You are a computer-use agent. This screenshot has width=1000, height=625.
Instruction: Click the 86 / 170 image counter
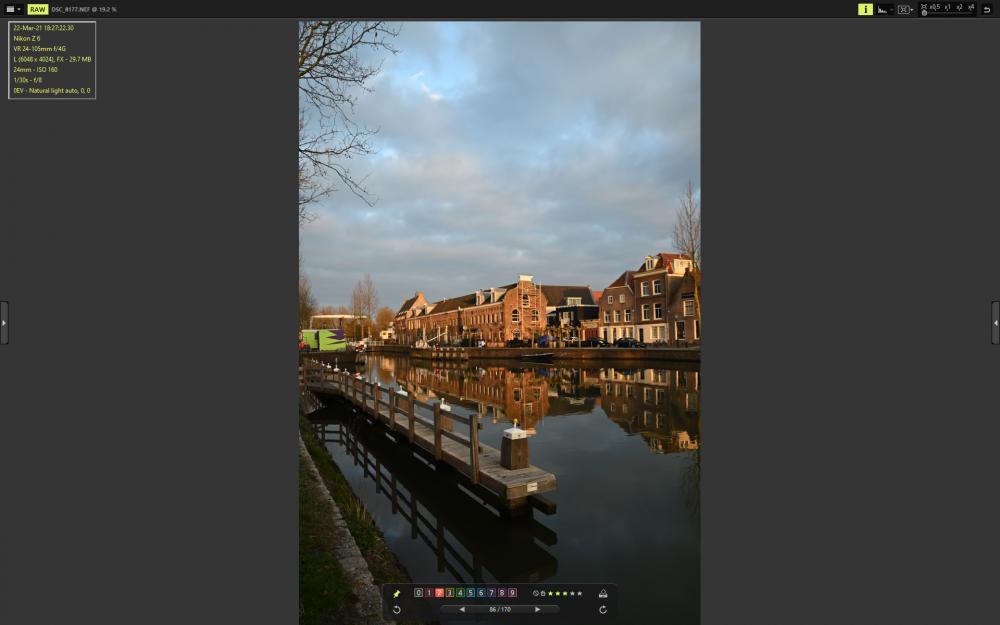coord(500,610)
